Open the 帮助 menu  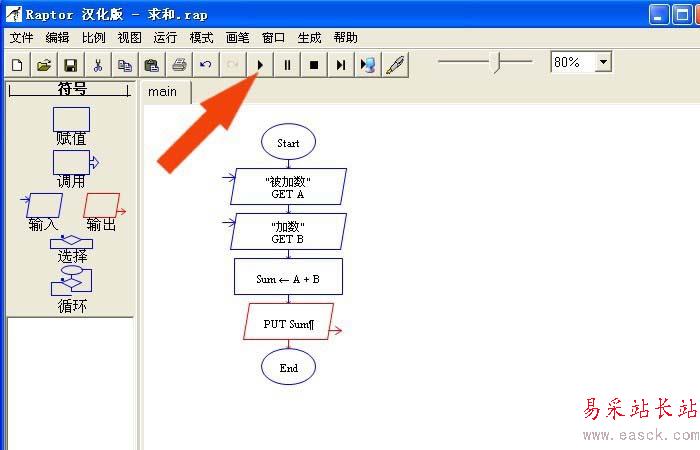346,38
